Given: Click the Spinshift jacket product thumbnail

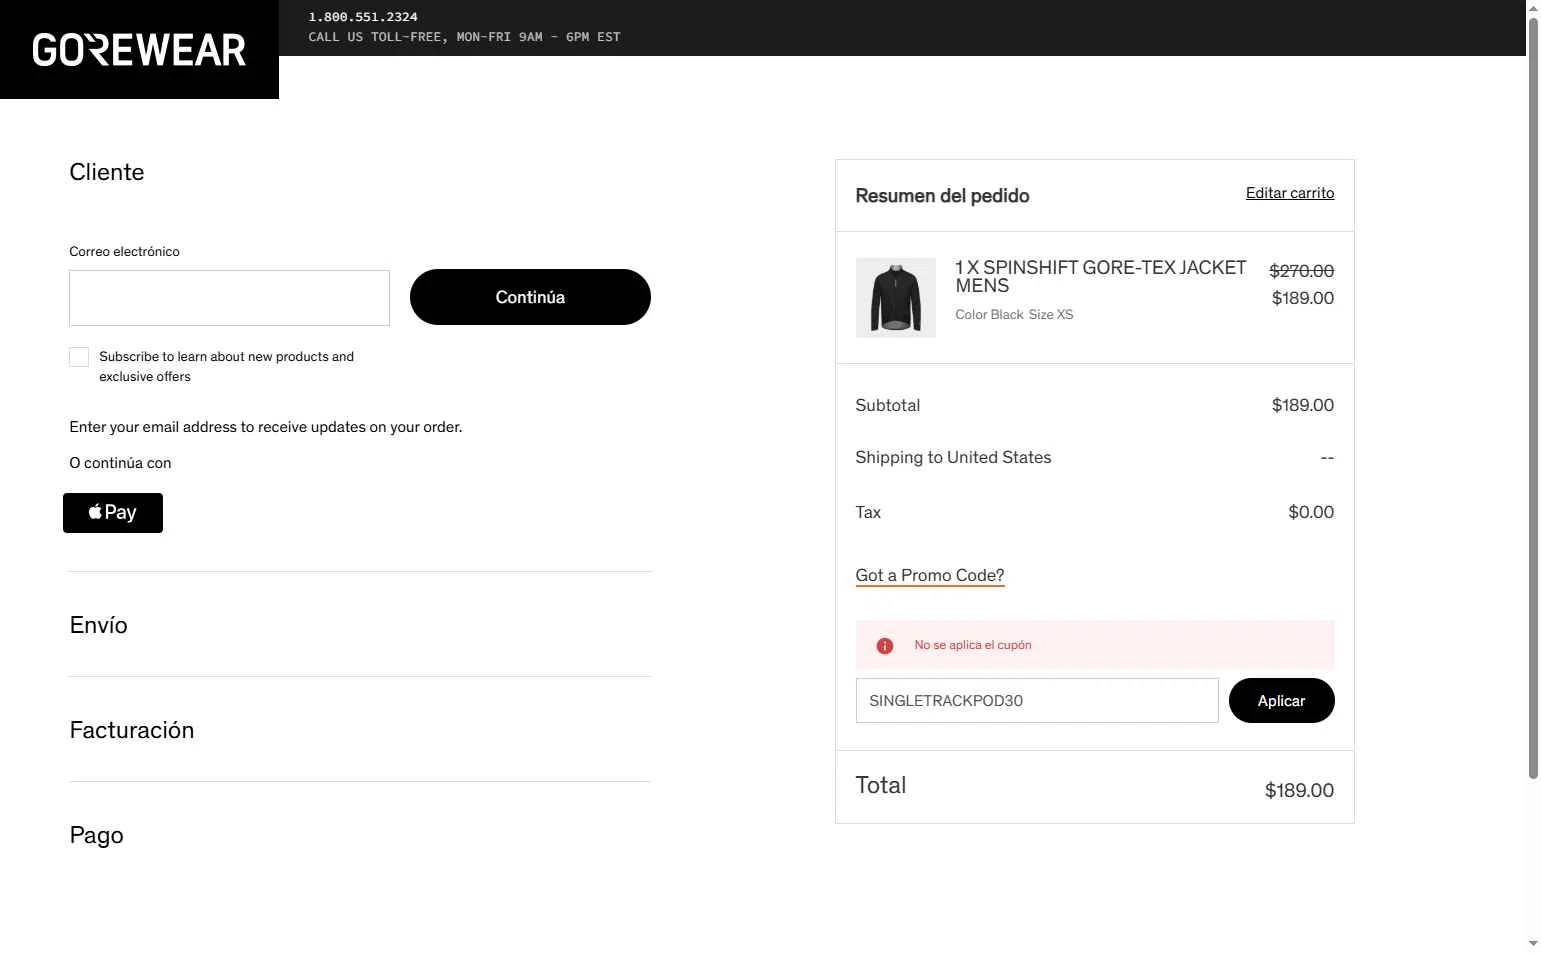Looking at the screenshot, I should [896, 298].
